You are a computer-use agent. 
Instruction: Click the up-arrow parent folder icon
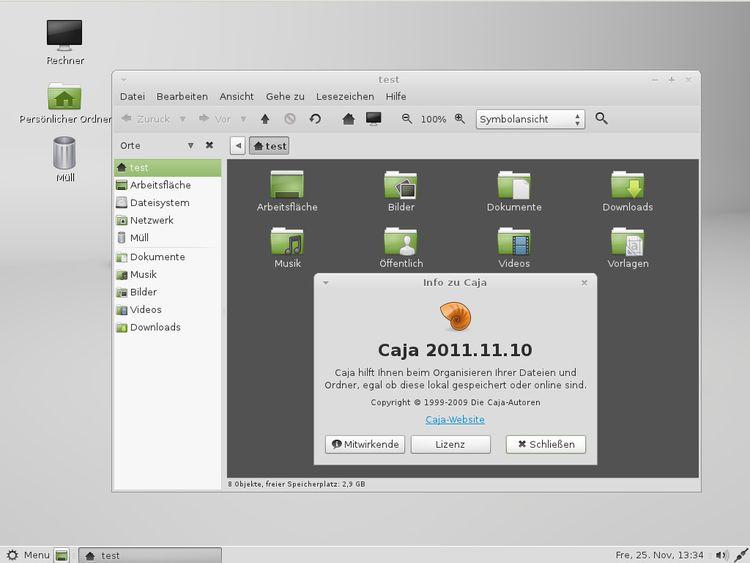point(265,119)
